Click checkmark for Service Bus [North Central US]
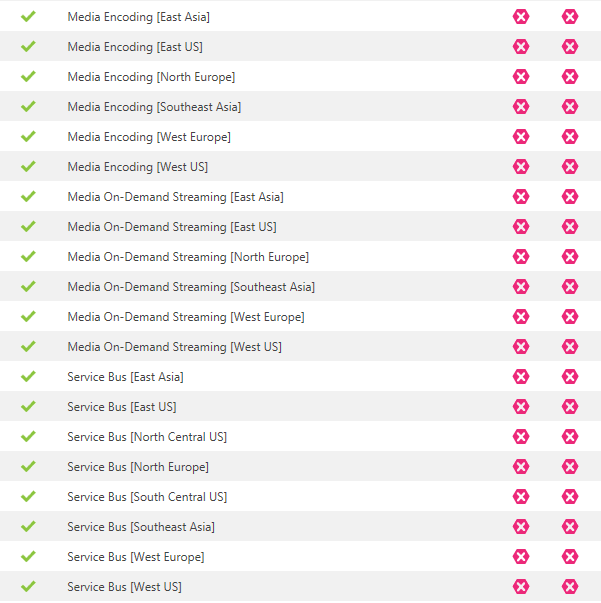Image resolution: width=601 pixels, height=603 pixels. pos(28,436)
